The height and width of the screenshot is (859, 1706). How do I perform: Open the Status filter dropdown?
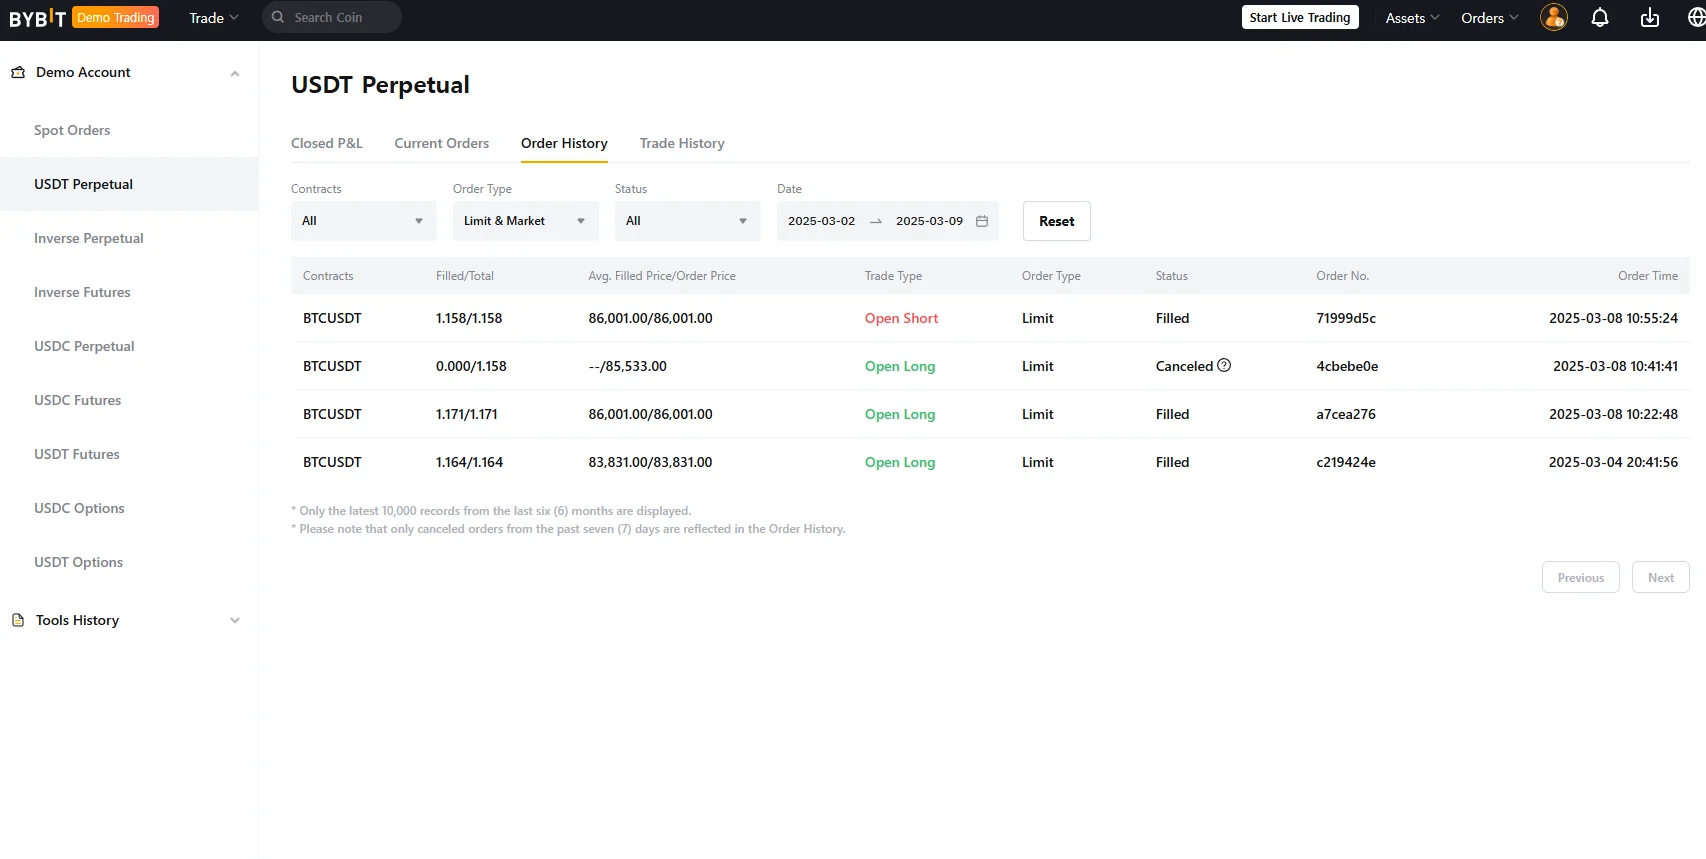point(687,221)
